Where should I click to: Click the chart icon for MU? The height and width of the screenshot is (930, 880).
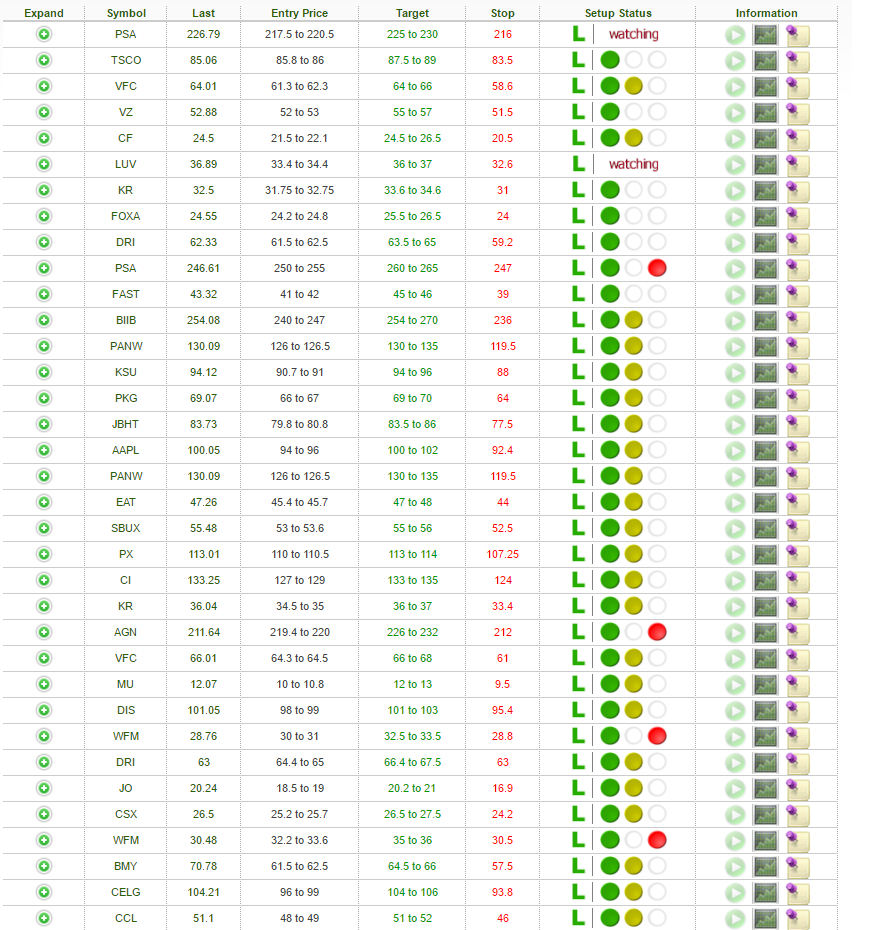[x=765, y=684]
